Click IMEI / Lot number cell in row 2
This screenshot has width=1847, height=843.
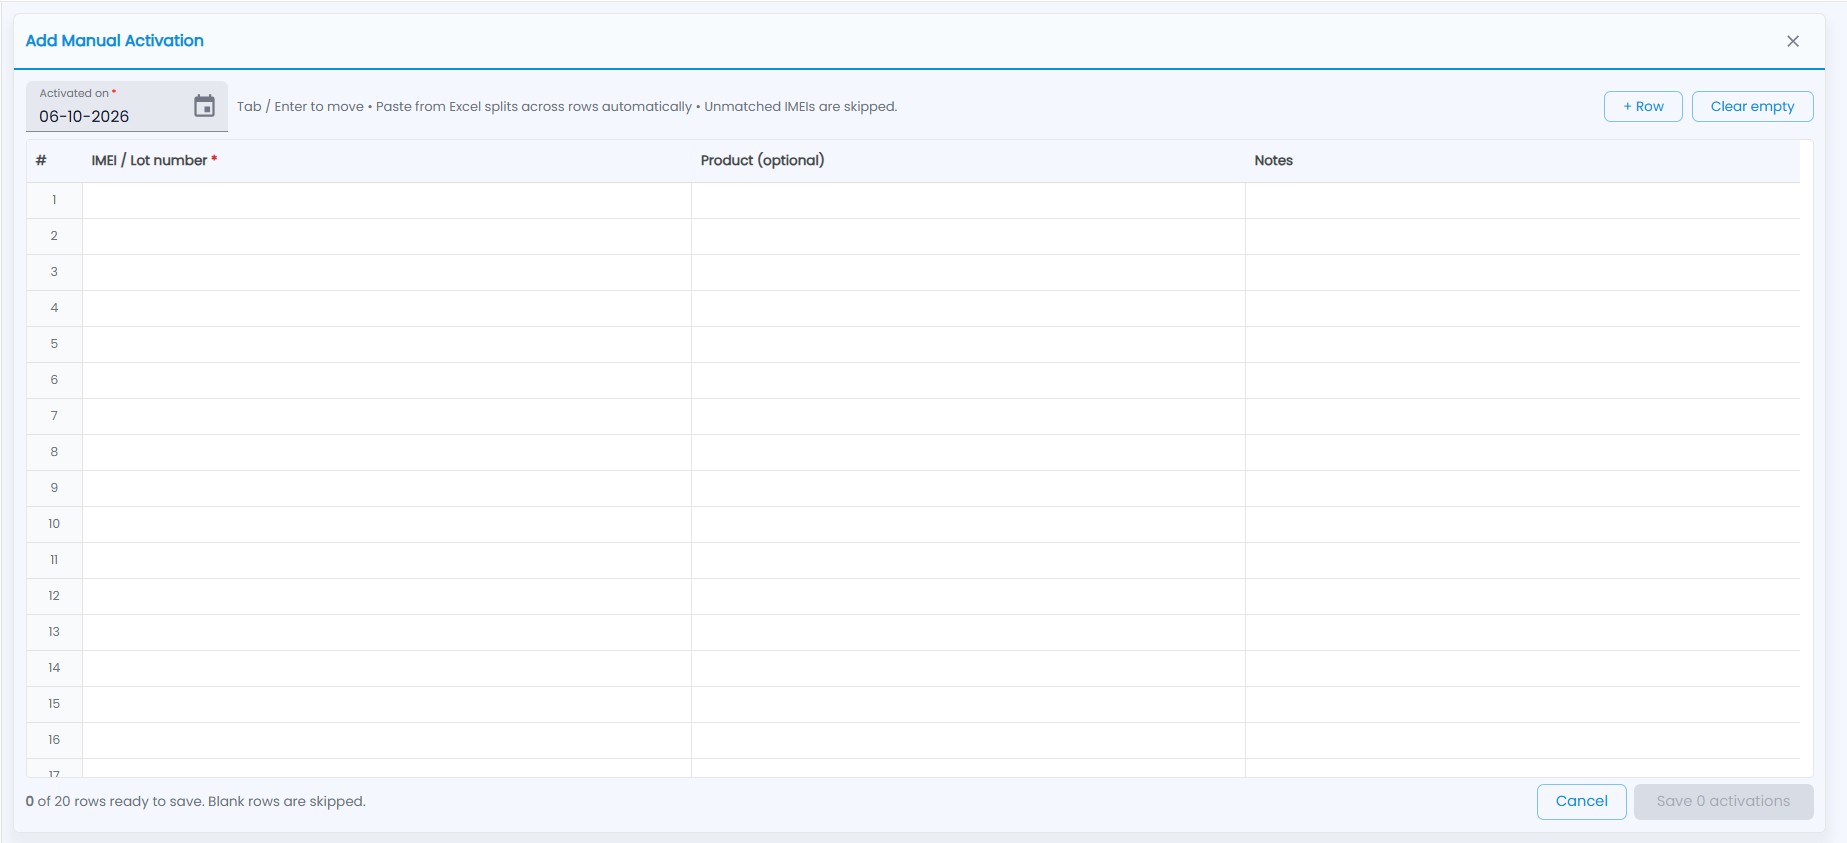point(387,236)
